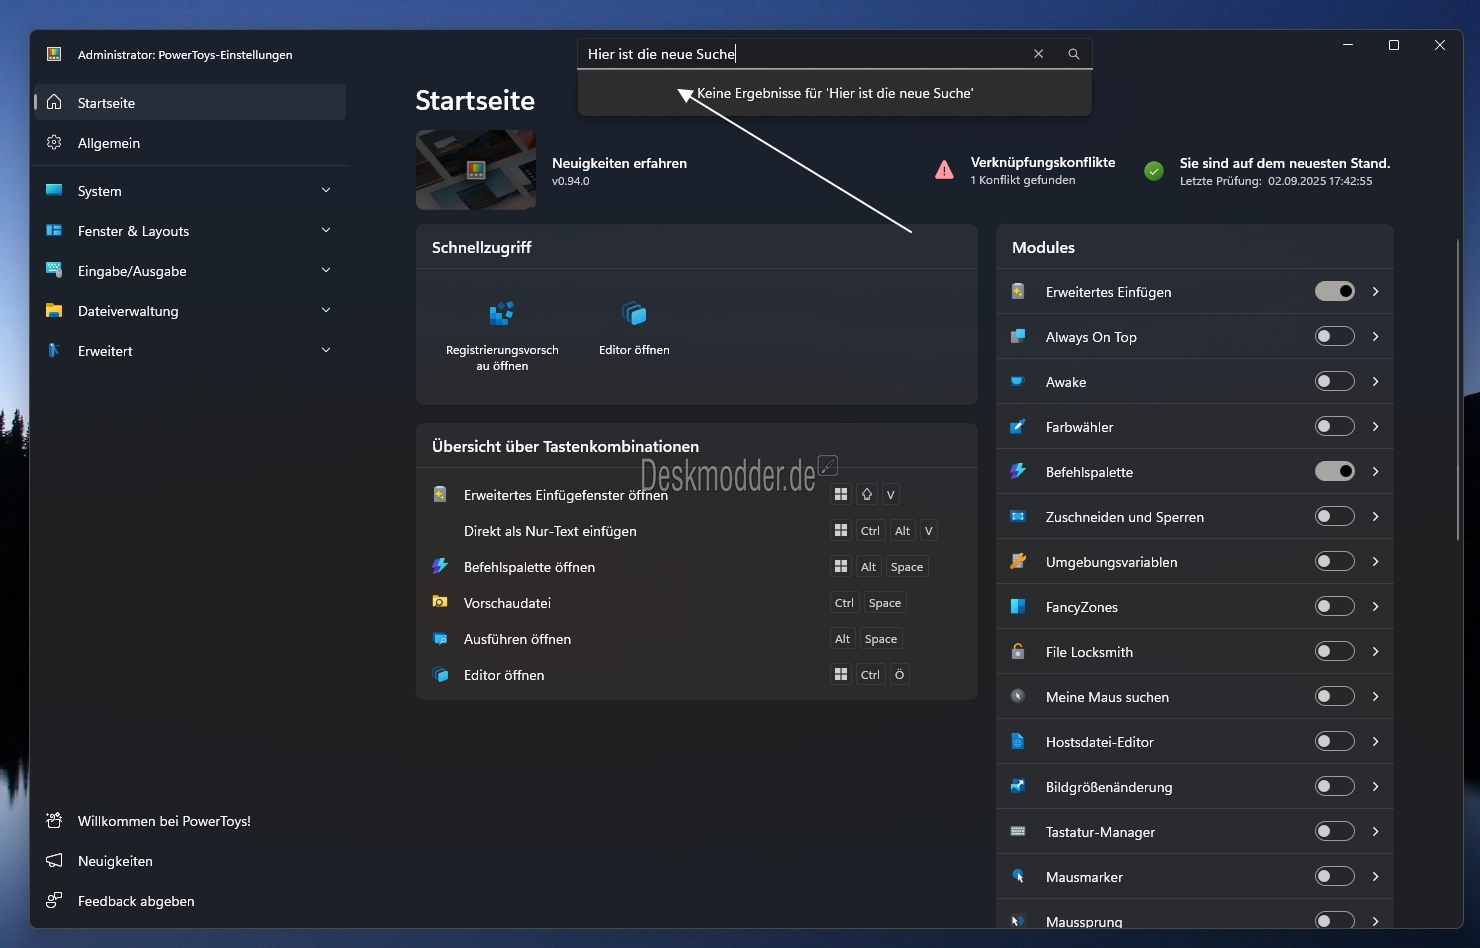Open Neuigkeiten in the sidebar
The height and width of the screenshot is (948, 1480).
(190, 860)
